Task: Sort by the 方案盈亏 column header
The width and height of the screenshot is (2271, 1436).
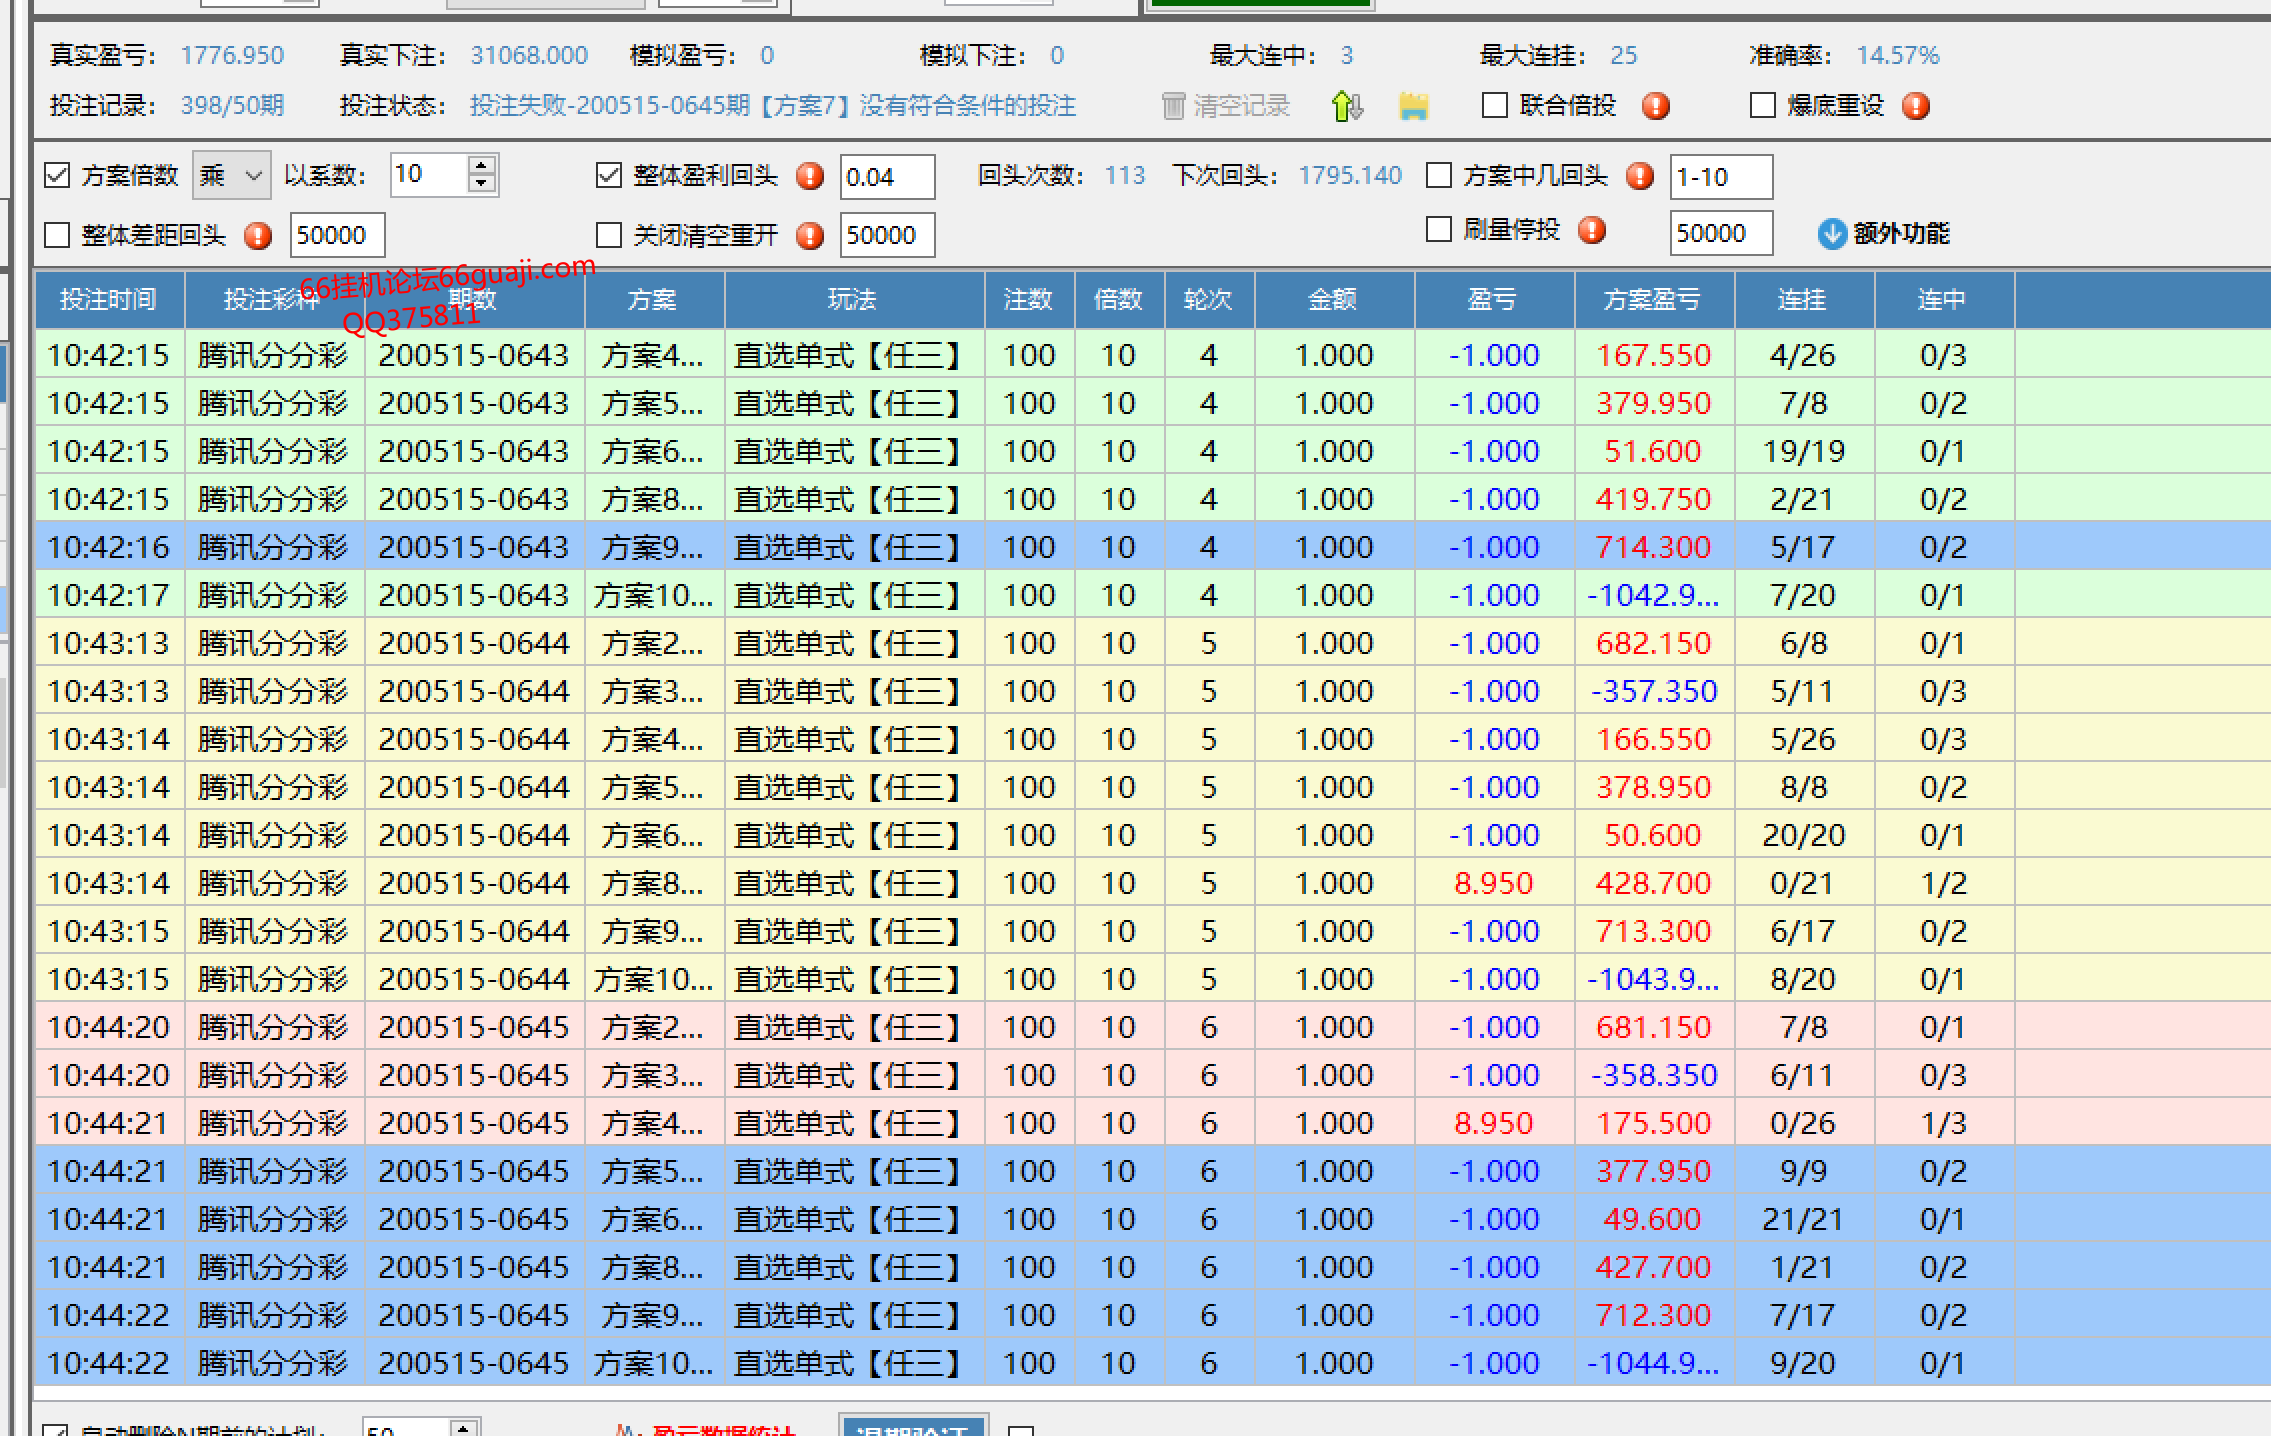Action: point(1654,299)
